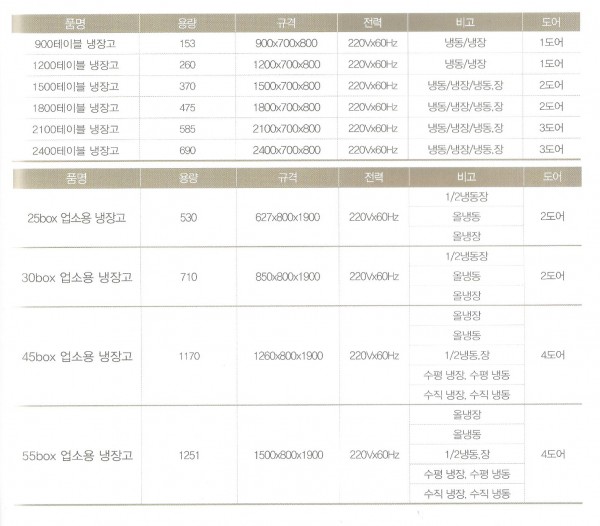Click the 도어 header in top table
This screenshot has height=526, width=600.
click(x=551, y=22)
